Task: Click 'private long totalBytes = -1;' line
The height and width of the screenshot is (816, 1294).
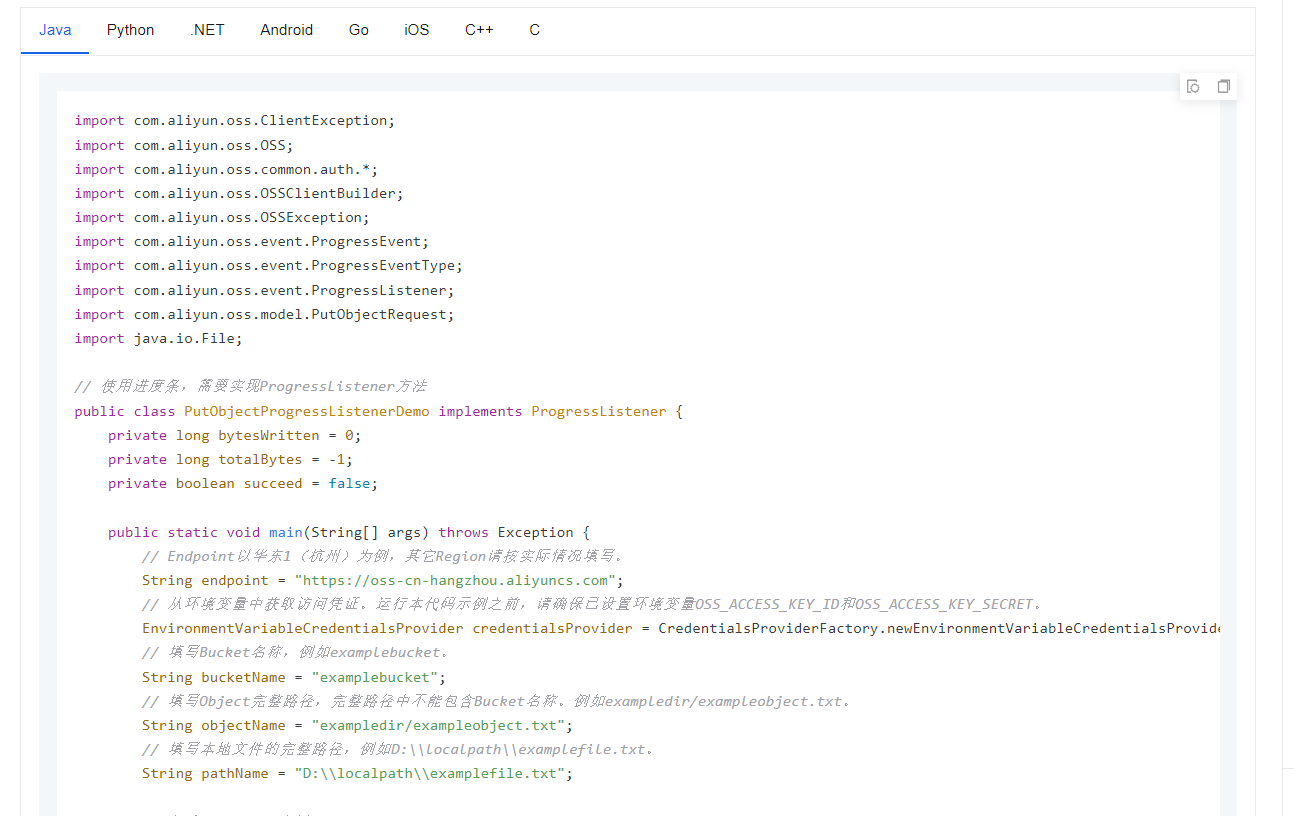Action: 231,459
